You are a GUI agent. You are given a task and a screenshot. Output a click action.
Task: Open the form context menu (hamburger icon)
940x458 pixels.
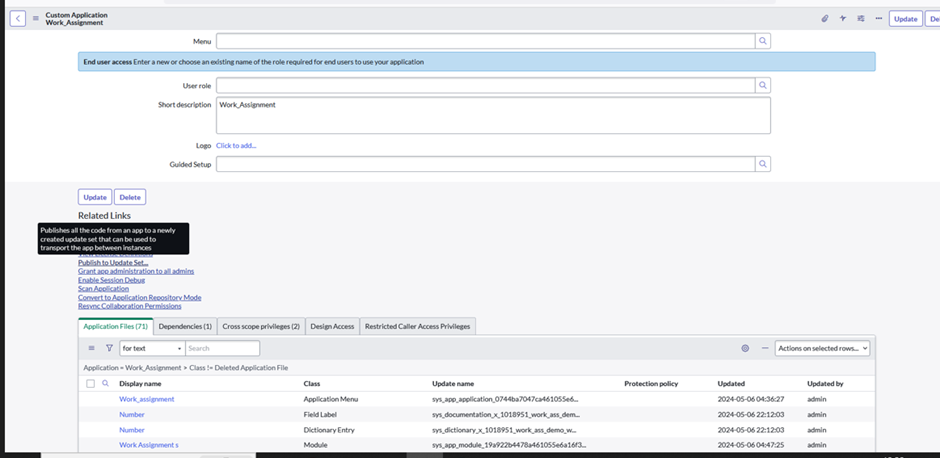[x=36, y=18]
